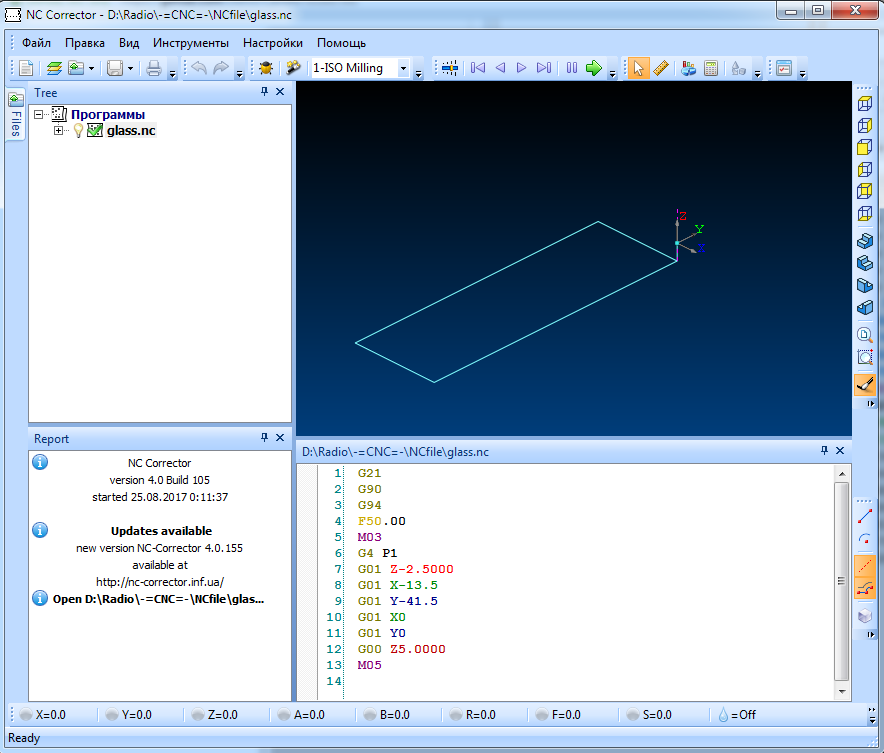
Task: Open the Вид menu
Action: (129, 43)
